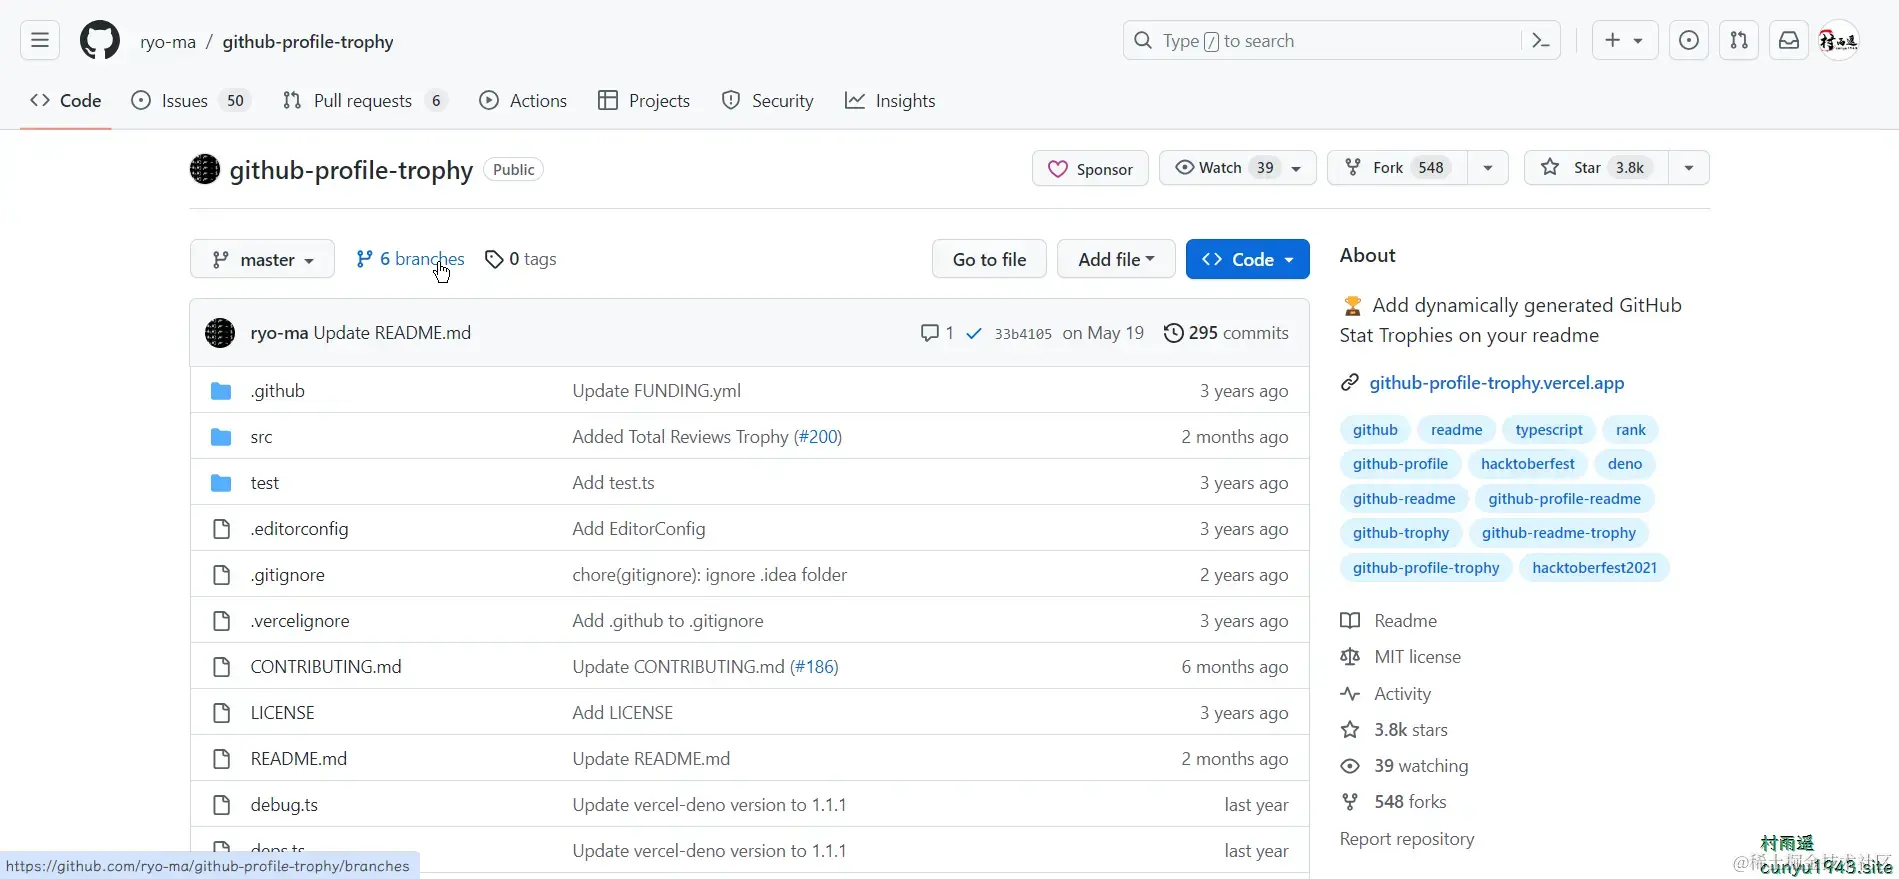The image size is (1899, 879).
Task: Open the .github folder icon
Action: 221,391
